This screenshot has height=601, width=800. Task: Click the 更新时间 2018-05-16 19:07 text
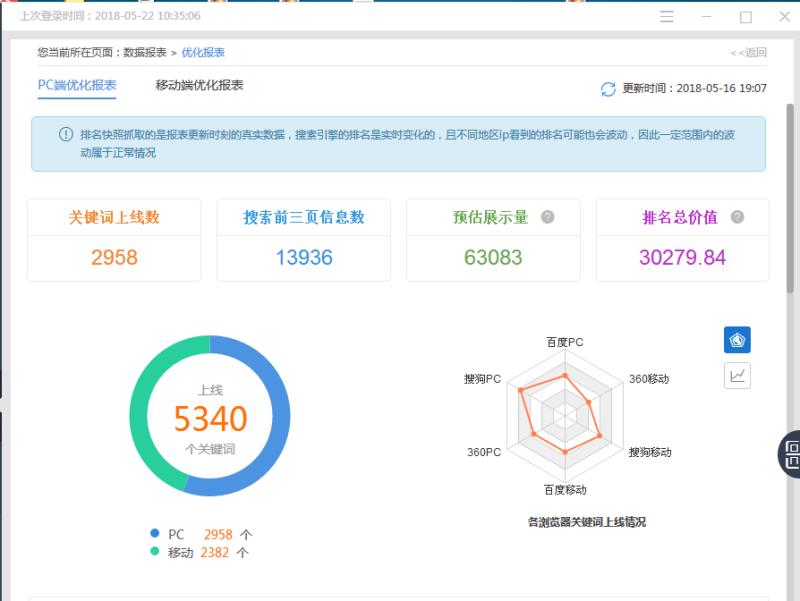pos(694,88)
